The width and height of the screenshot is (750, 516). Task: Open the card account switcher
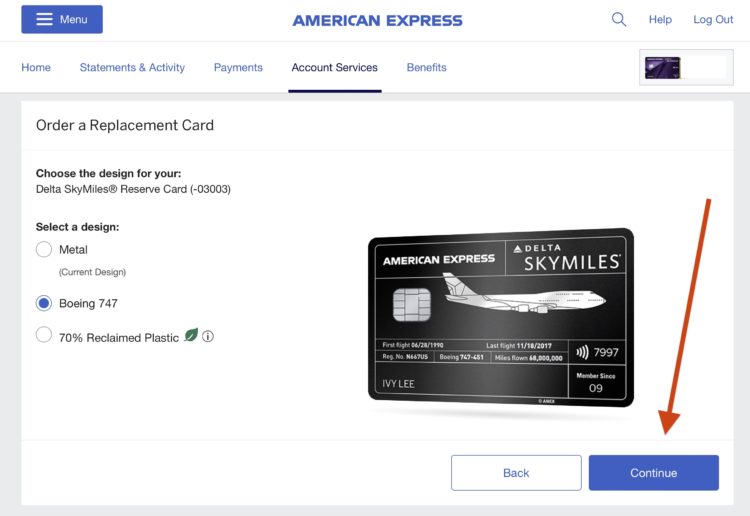pos(683,68)
